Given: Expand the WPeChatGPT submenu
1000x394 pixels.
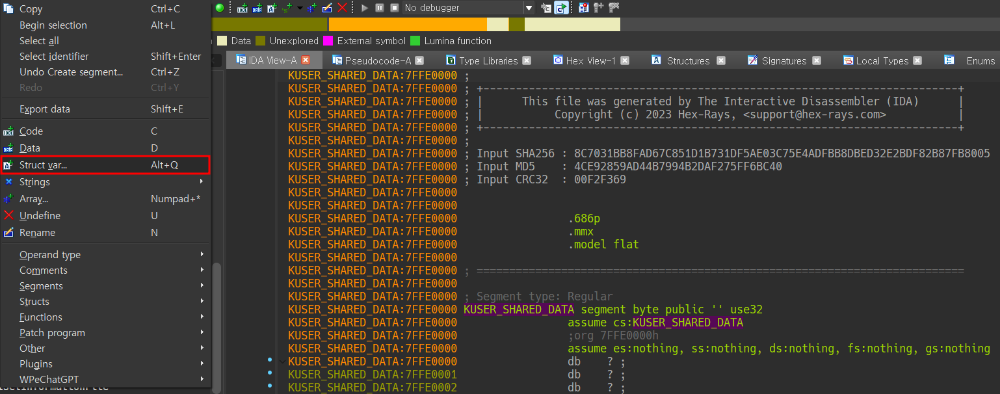Looking at the screenshot, I should tap(105, 379).
